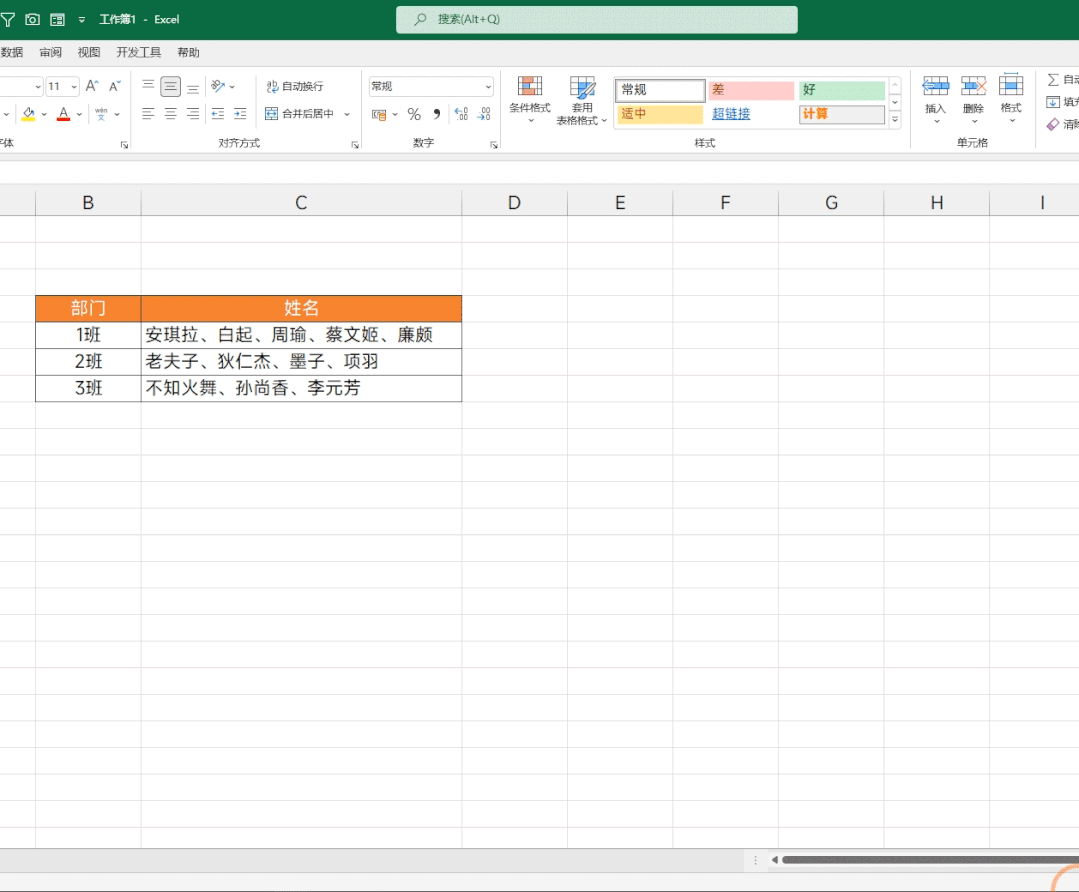Image resolution: width=1079 pixels, height=892 pixels.
Task: Click the wén phonetic guide icon
Action: click(x=101, y=114)
